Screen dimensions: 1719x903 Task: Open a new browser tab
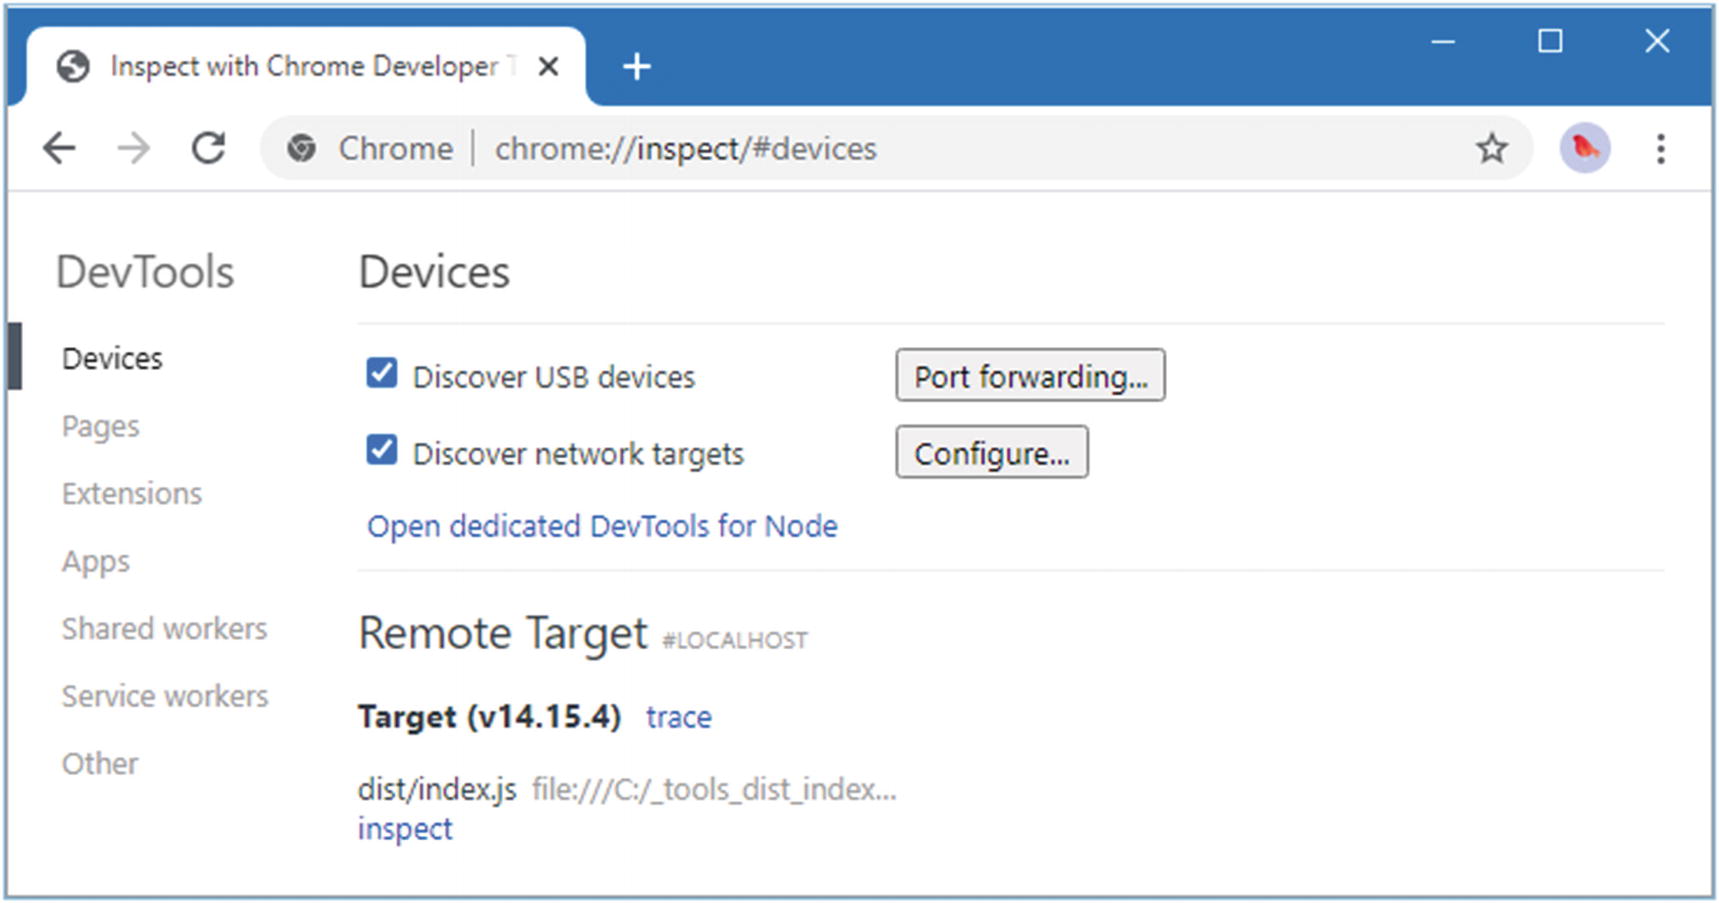pos(636,67)
